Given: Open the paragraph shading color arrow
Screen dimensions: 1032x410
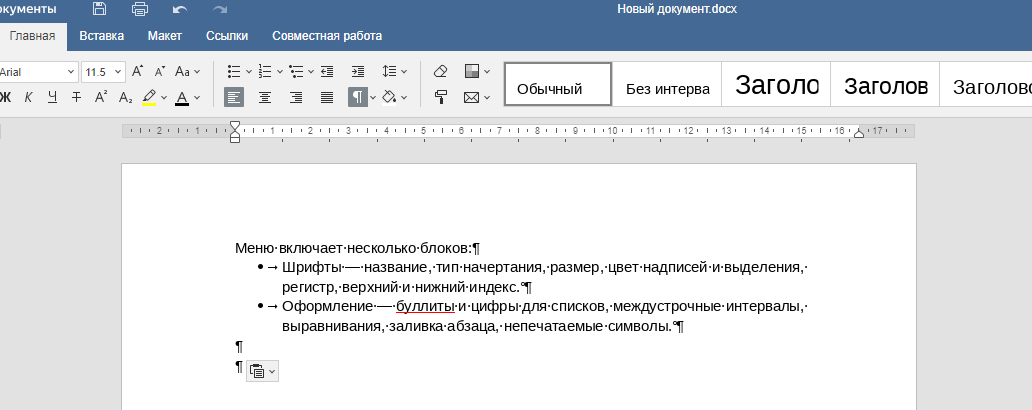Looking at the screenshot, I should point(404,98).
